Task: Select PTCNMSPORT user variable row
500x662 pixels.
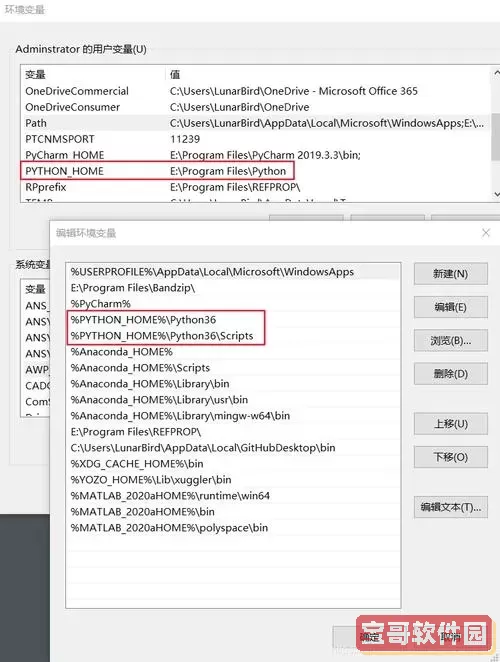Action: (255, 139)
